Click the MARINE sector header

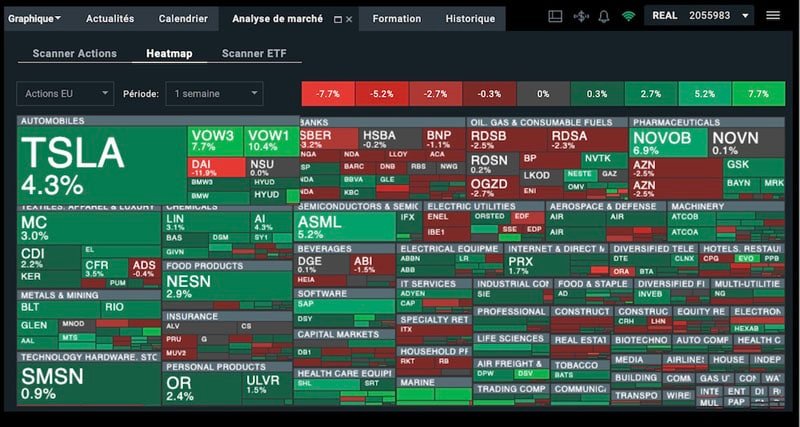tap(435, 382)
